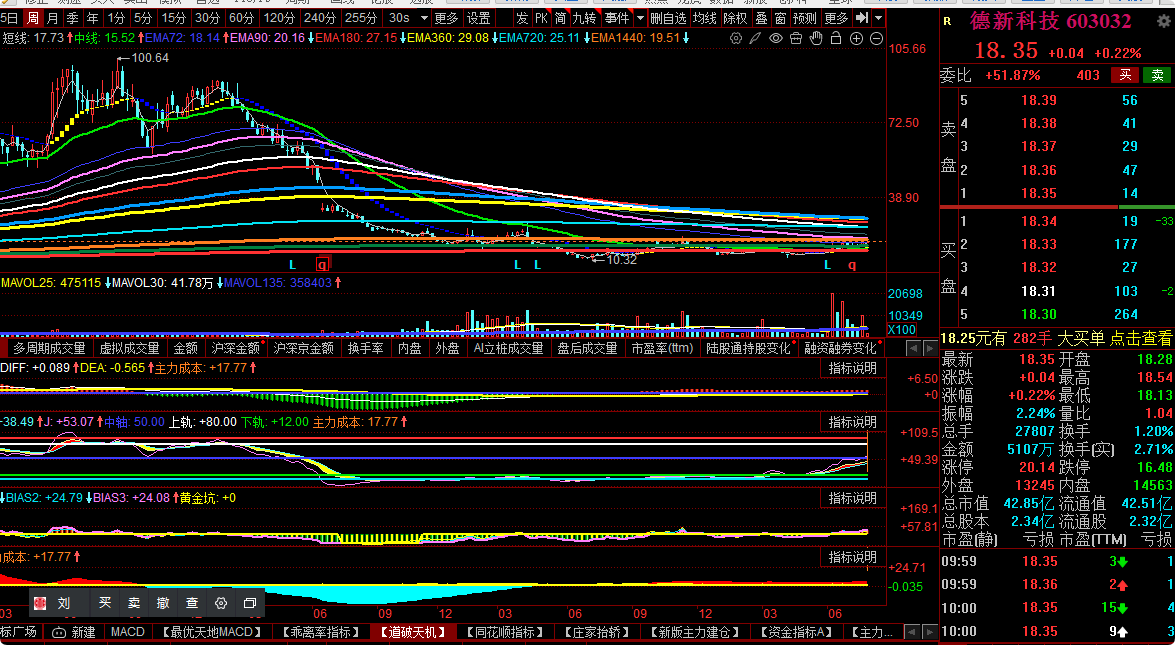Toggle the eye visibility icon in the chart toolbar
The image size is (1175, 645).
click(x=776, y=37)
